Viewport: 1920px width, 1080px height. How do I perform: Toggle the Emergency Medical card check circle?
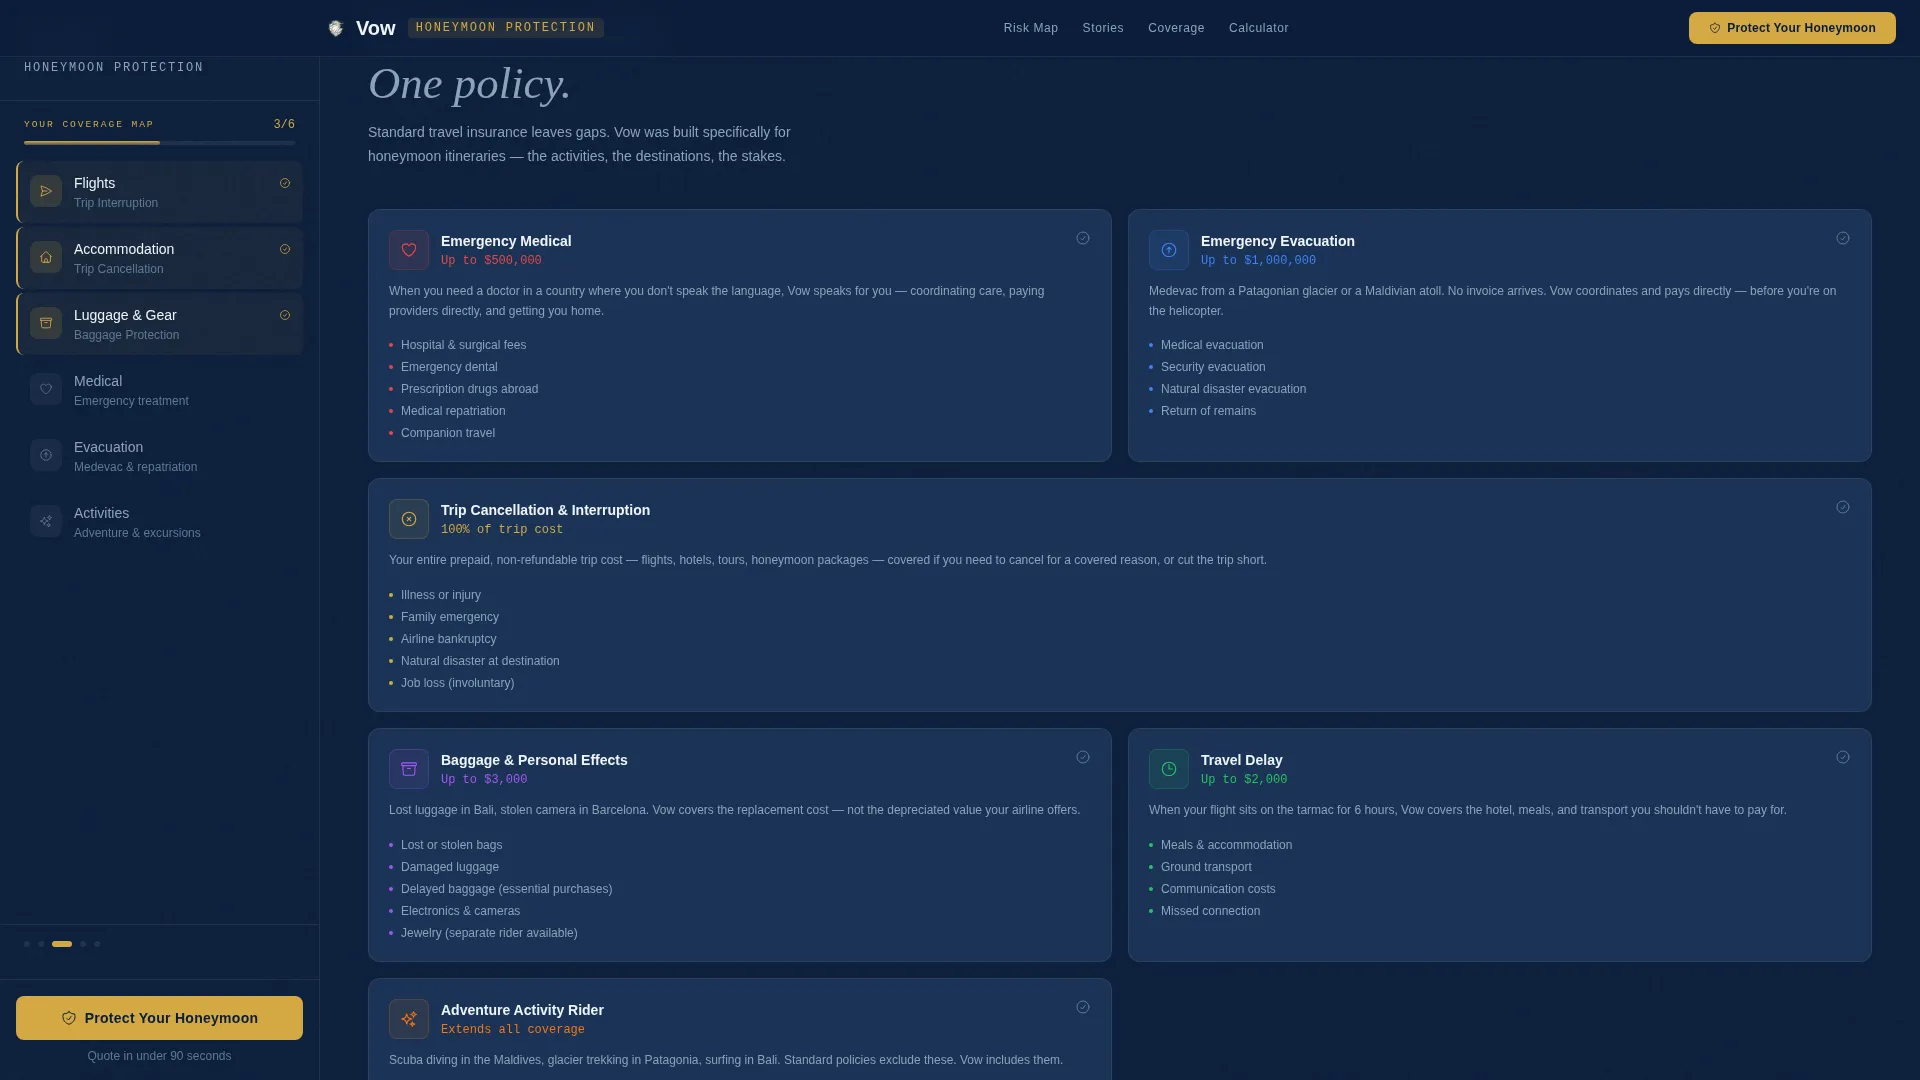point(1083,238)
